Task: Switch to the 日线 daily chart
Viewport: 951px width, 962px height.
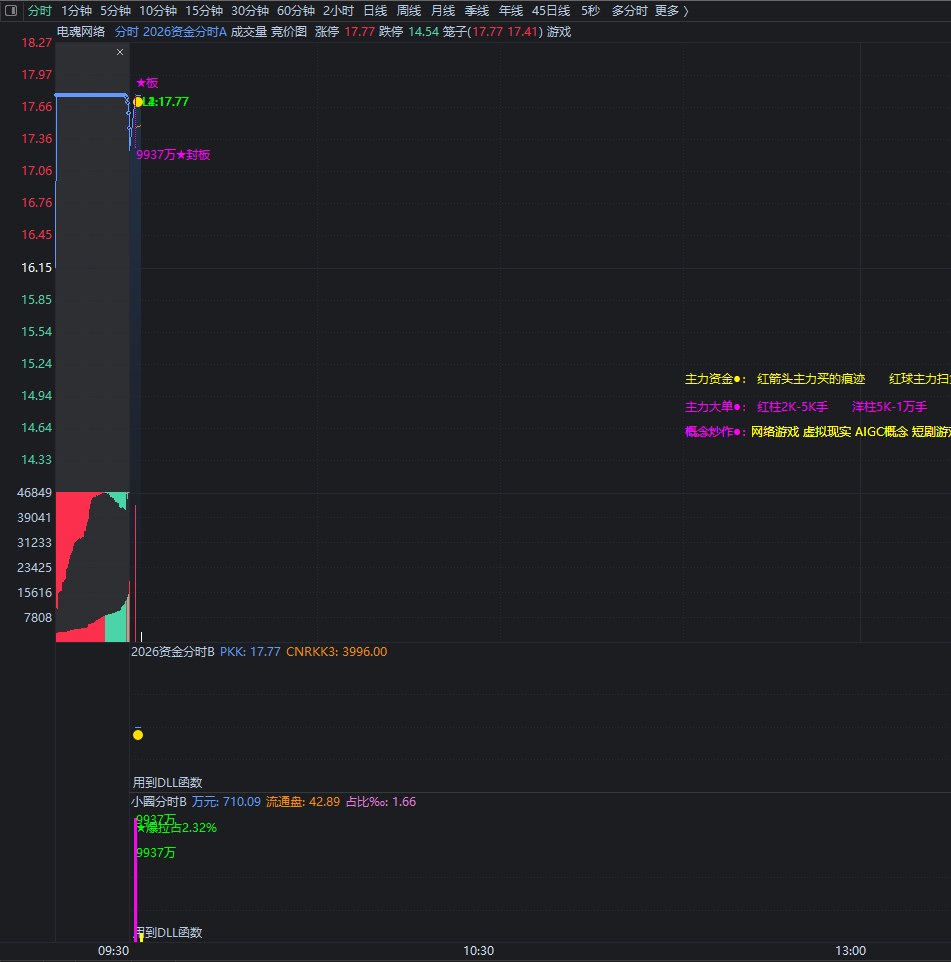Action: click(375, 11)
